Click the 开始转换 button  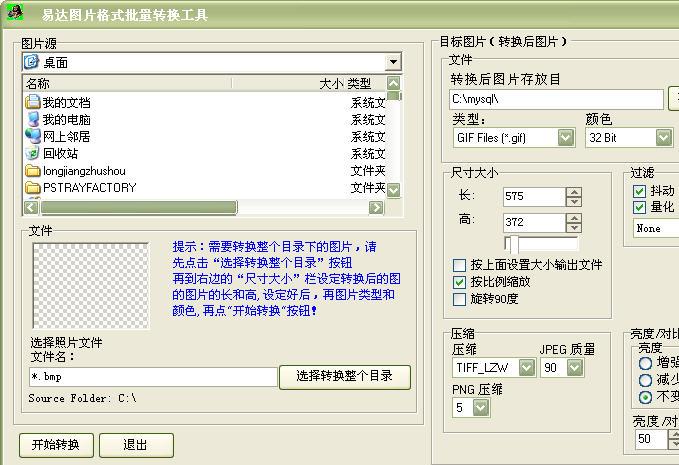pos(56,445)
